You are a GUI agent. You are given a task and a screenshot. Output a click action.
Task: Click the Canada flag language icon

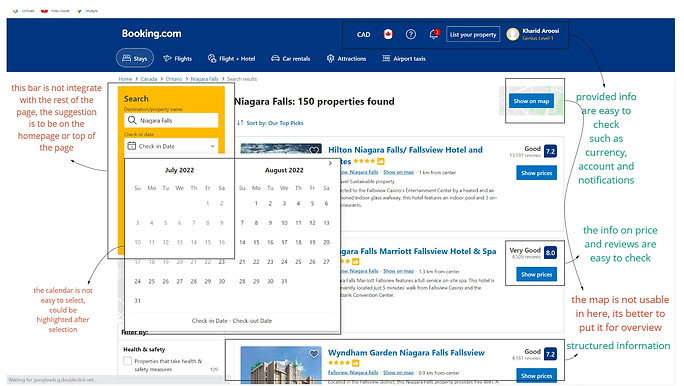point(388,34)
